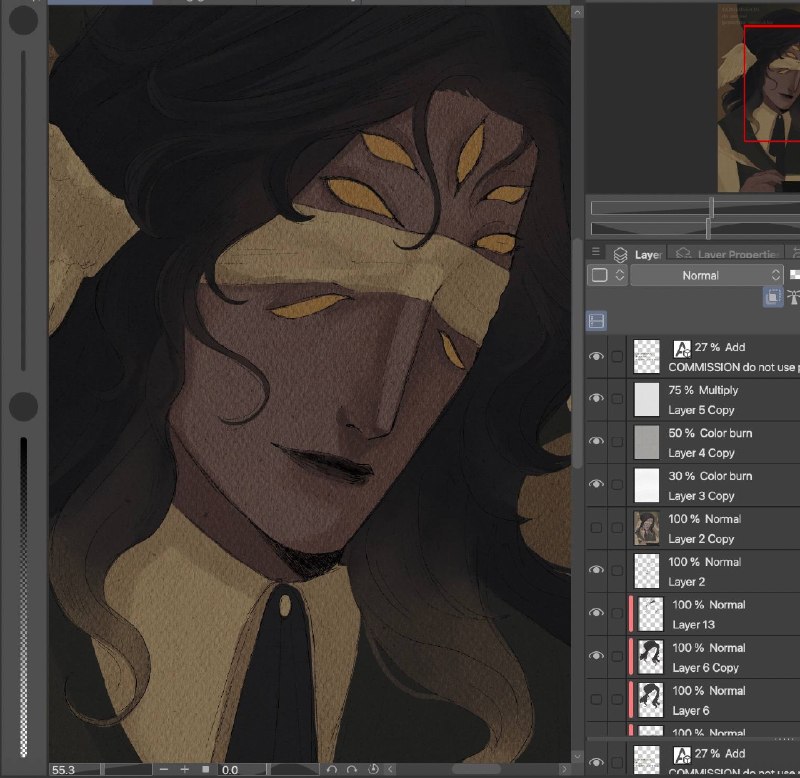Image resolution: width=800 pixels, height=778 pixels.
Task: Rotate canvas right with clockwise arrow
Action: point(352,769)
